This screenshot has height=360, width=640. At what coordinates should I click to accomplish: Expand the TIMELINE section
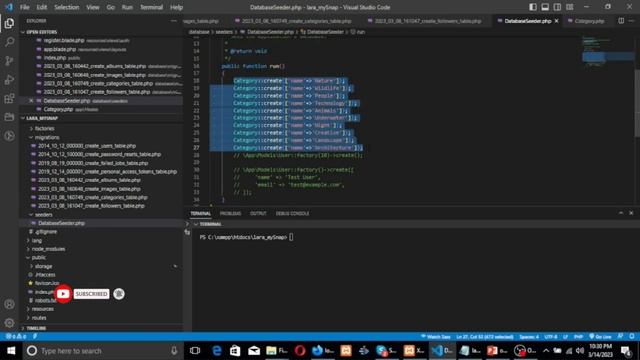point(36,328)
